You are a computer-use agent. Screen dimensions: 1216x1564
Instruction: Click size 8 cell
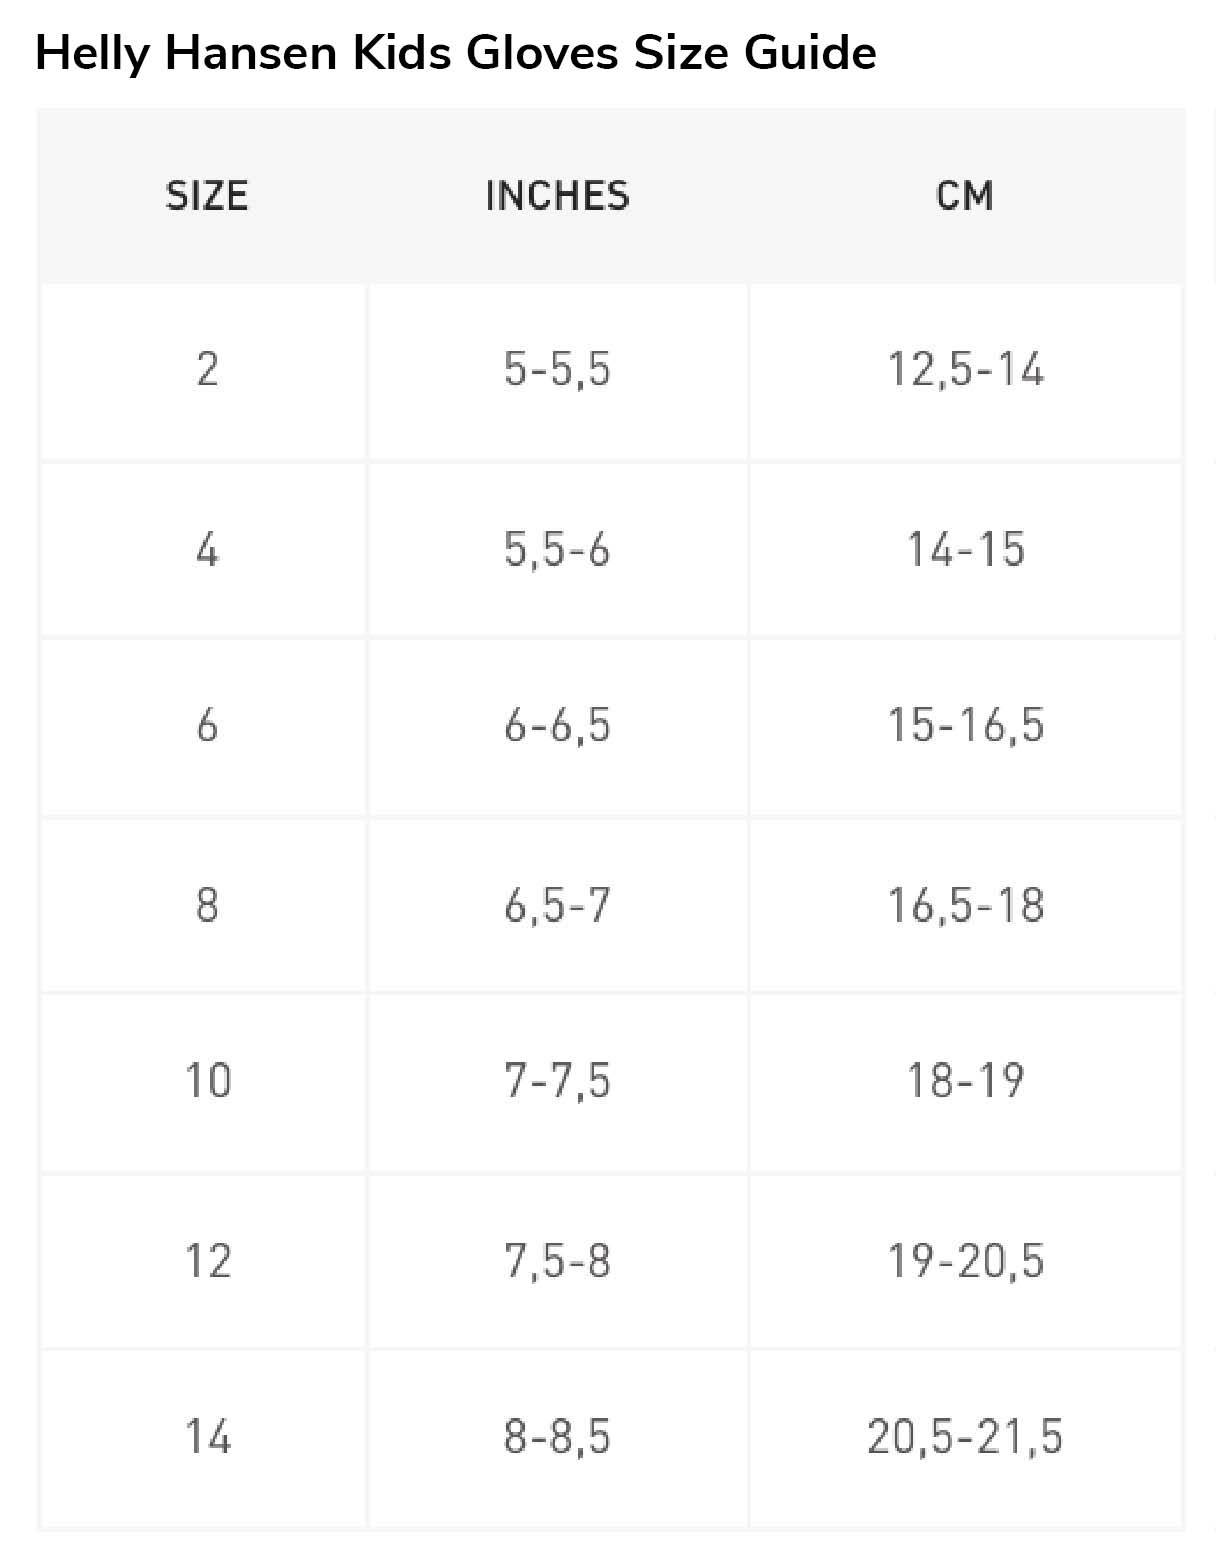[x=204, y=905]
